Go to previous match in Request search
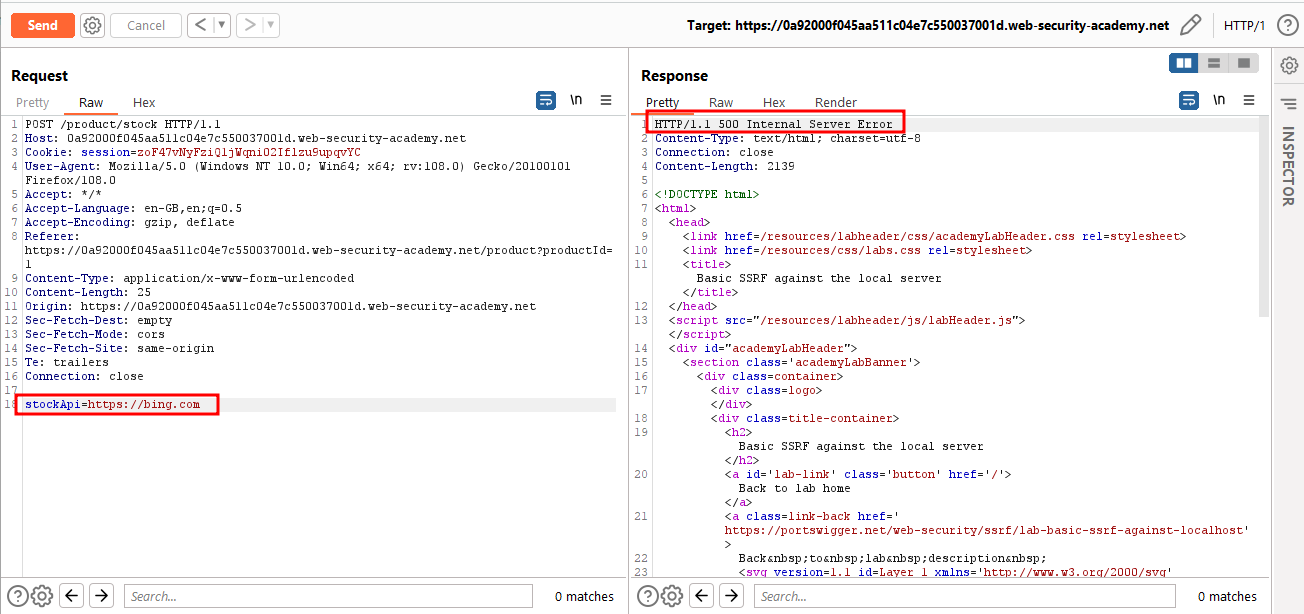 pyautogui.click(x=71, y=596)
